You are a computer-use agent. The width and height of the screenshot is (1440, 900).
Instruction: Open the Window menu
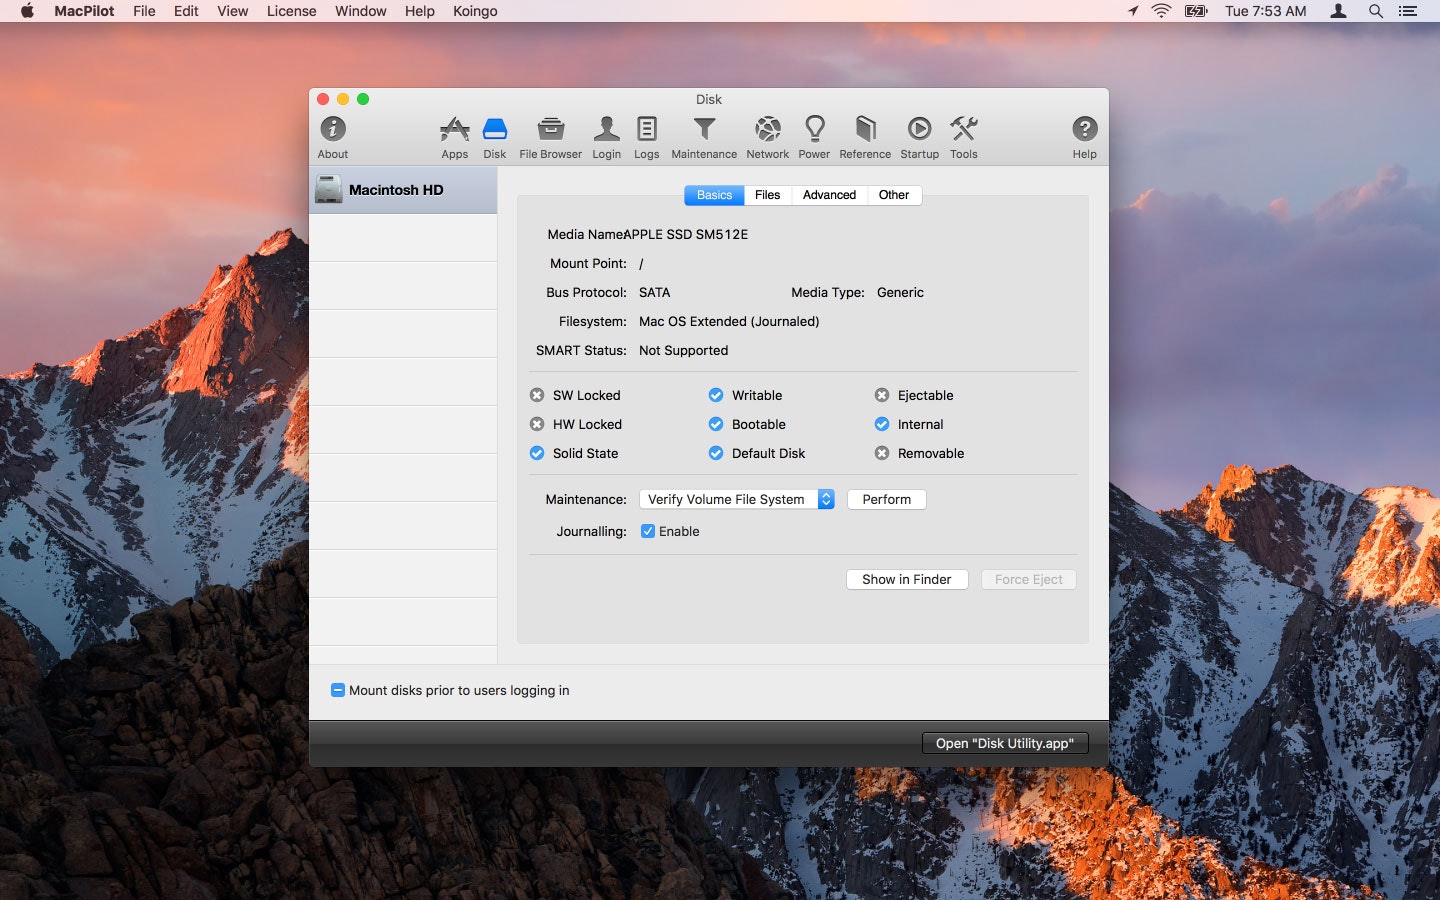point(360,11)
